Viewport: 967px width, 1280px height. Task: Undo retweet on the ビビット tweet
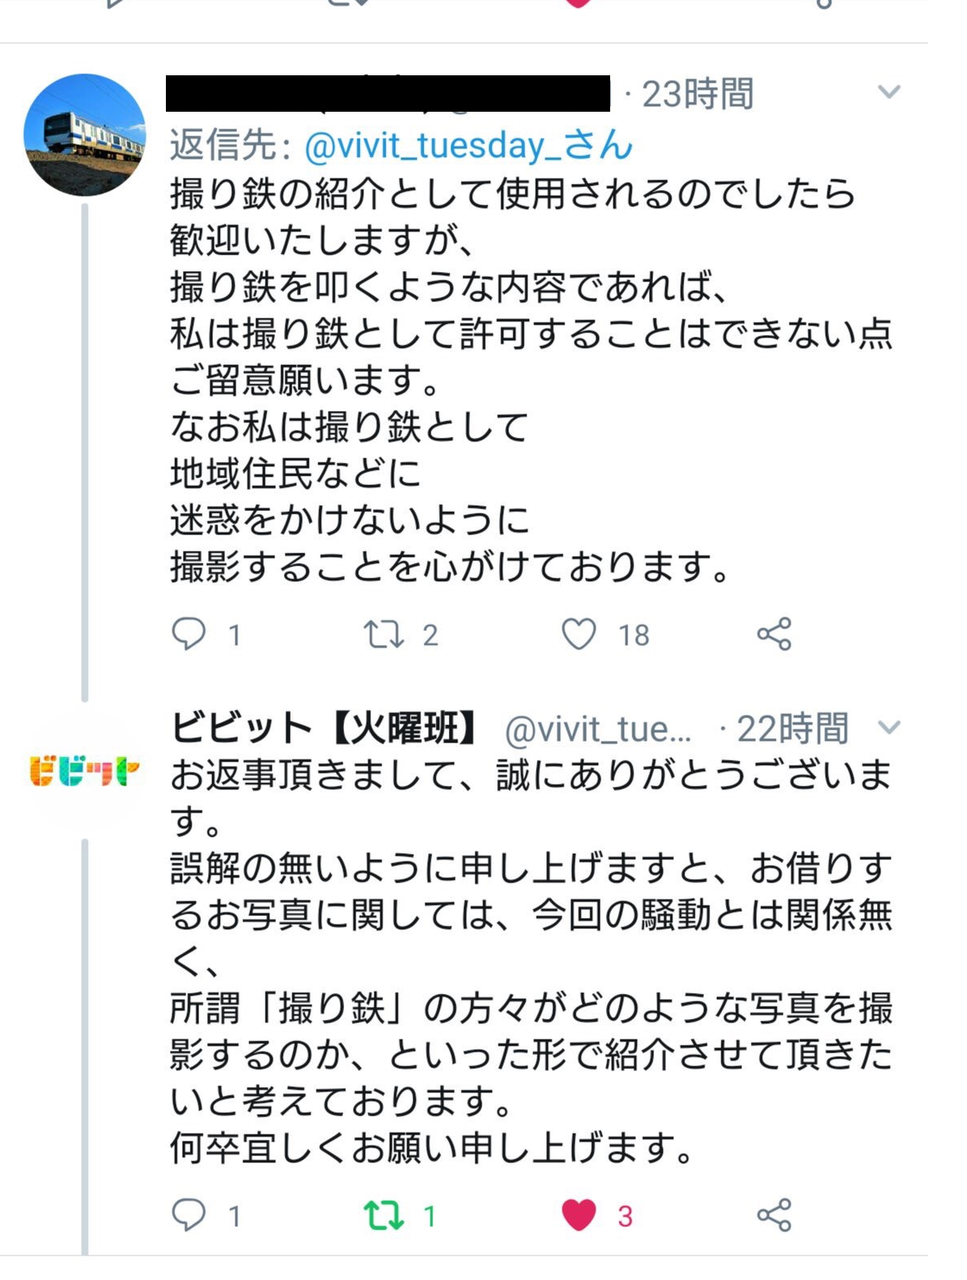(383, 1215)
